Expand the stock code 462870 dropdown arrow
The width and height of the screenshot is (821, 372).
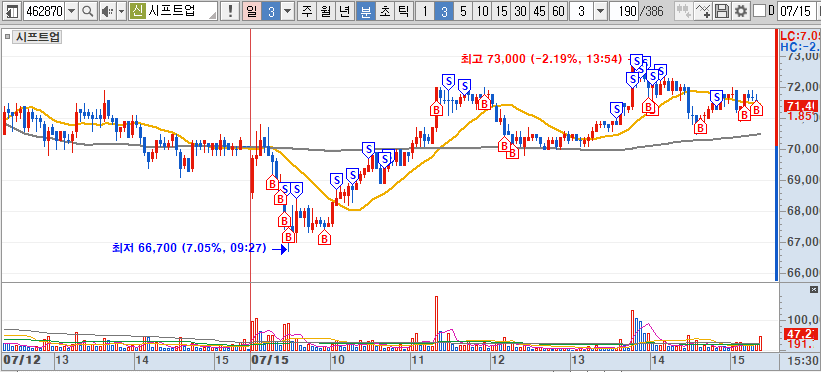(x=72, y=10)
